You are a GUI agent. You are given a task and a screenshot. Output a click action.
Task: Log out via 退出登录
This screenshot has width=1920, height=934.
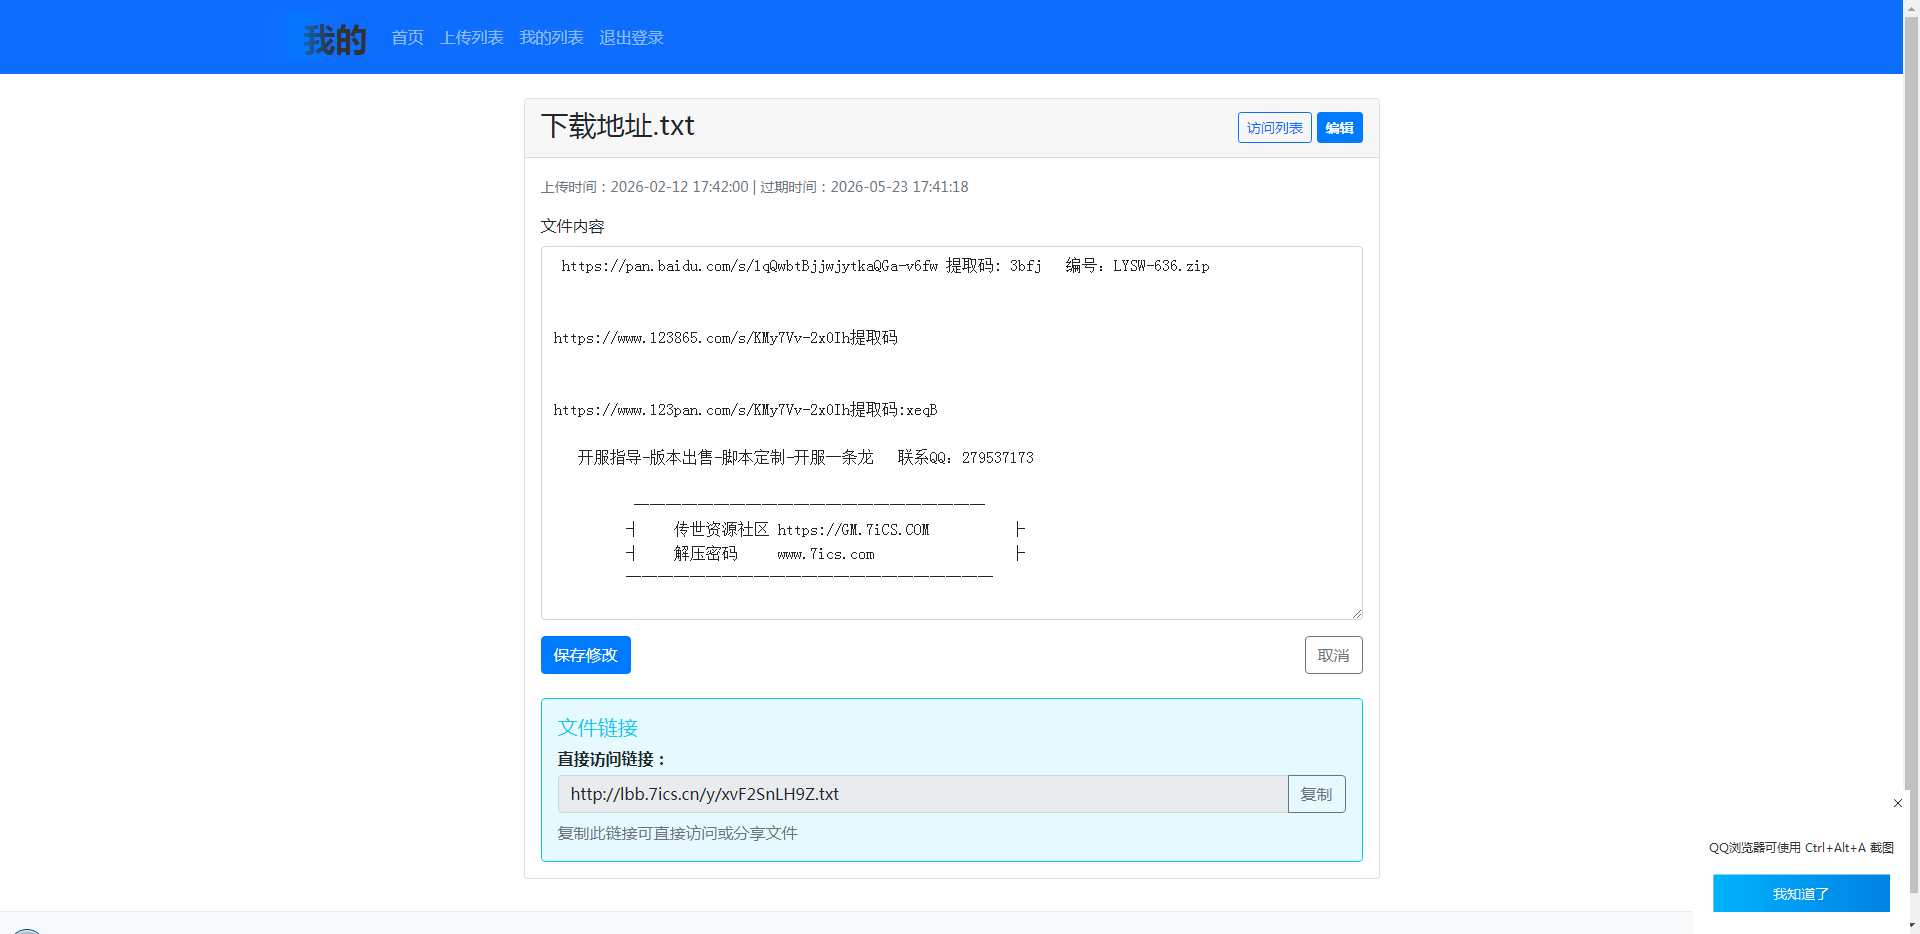click(x=631, y=38)
